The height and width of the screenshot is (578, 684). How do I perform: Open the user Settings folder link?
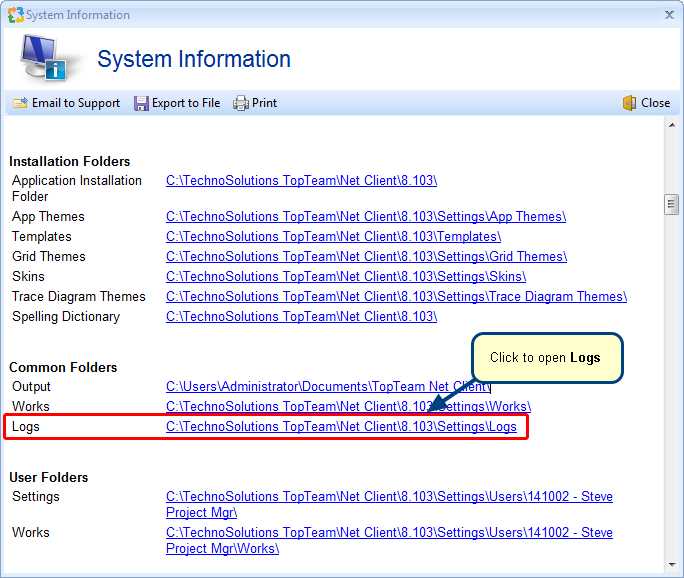click(389, 497)
